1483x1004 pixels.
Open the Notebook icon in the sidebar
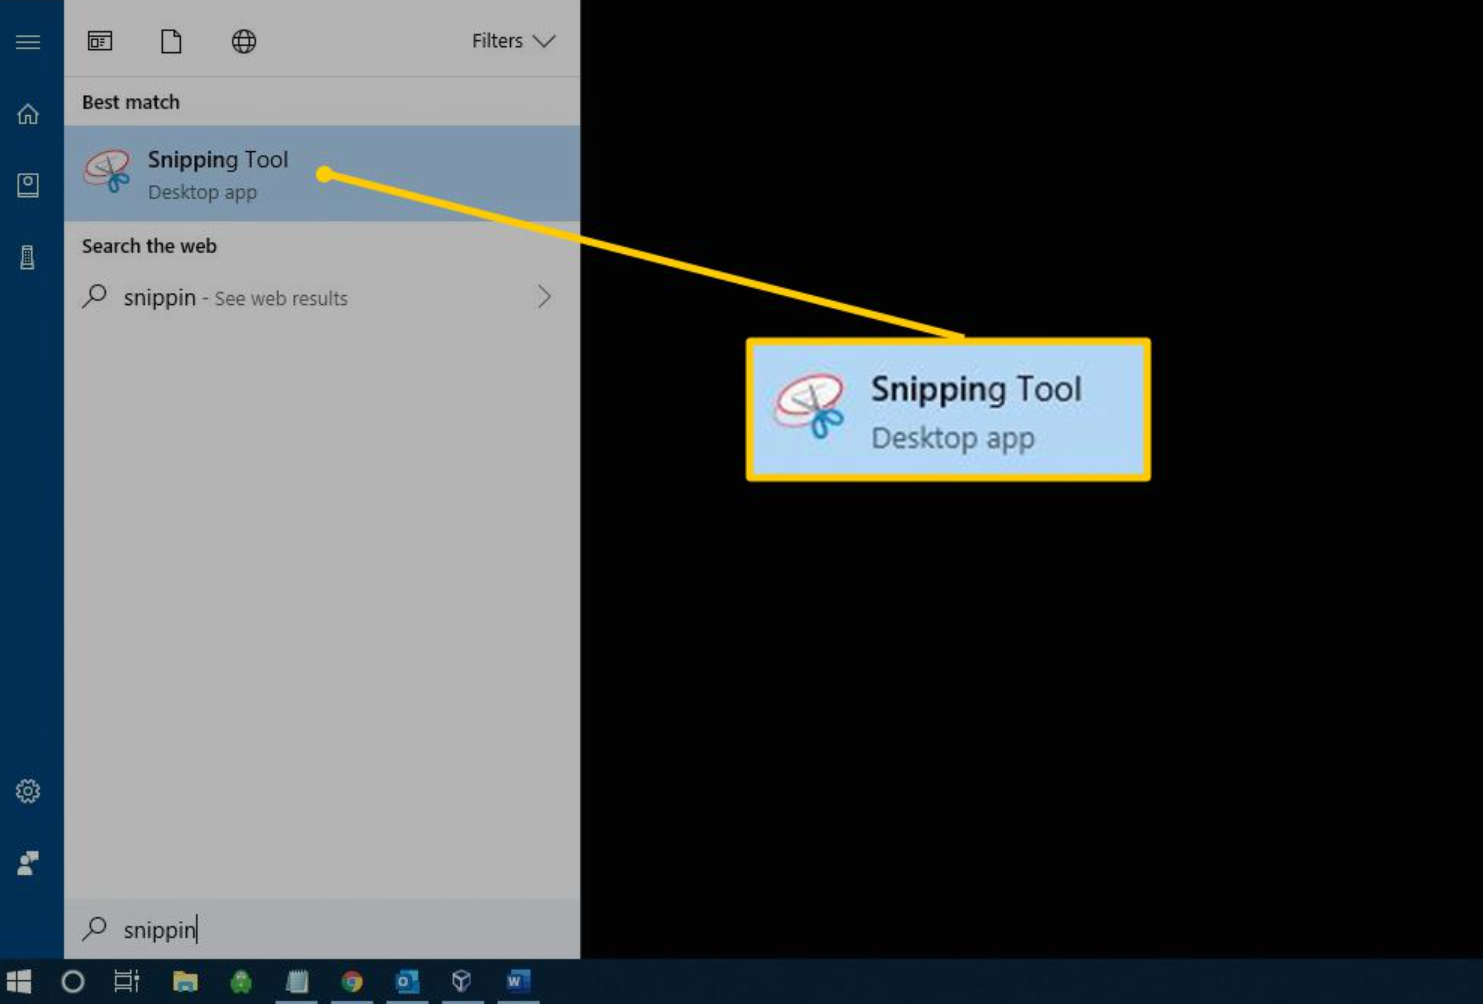pos(28,185)
